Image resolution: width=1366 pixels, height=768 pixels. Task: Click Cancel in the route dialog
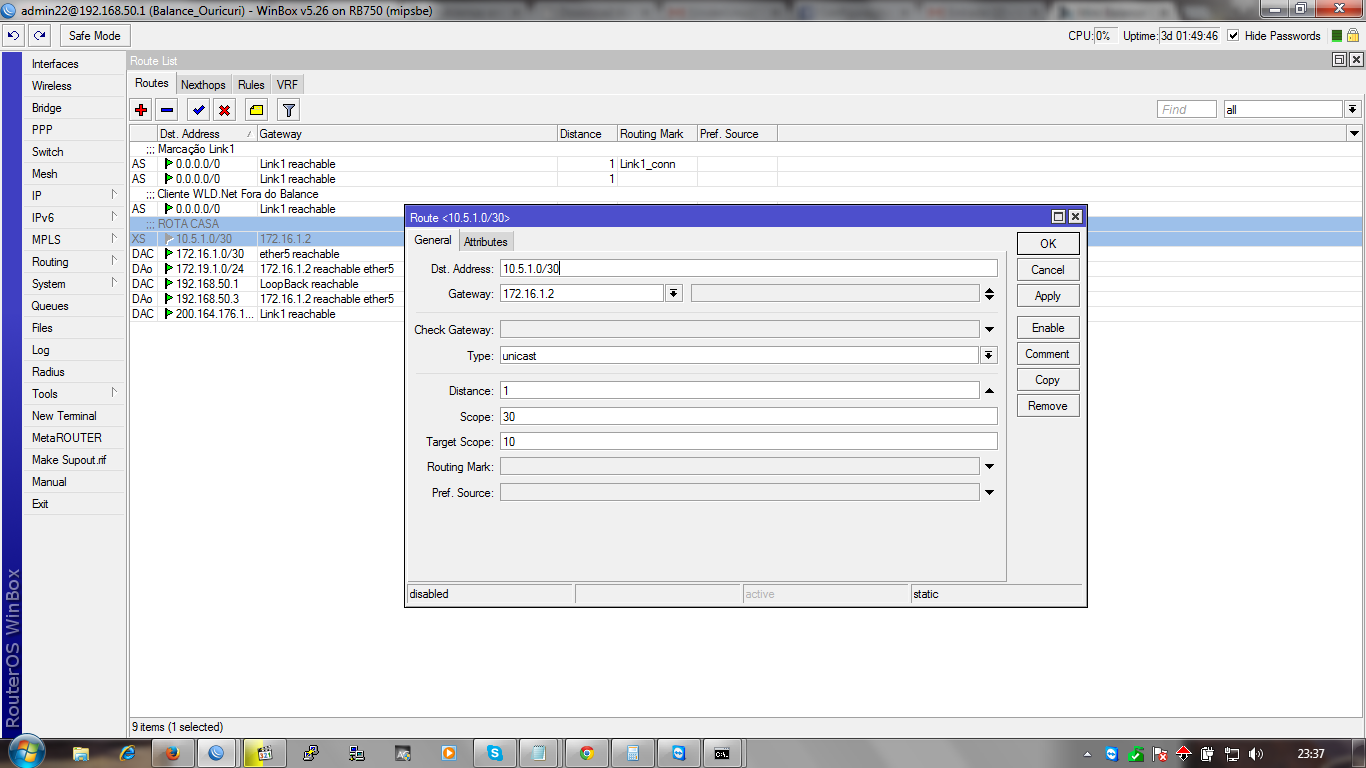point(1048,270)
